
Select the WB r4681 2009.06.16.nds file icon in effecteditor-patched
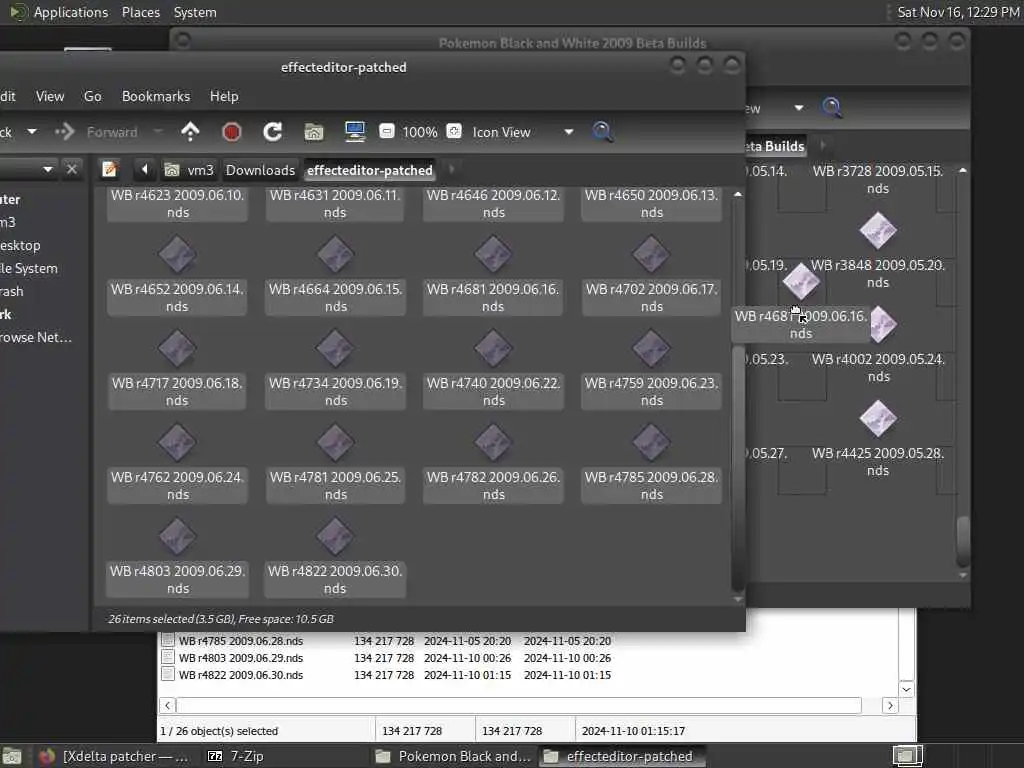[493, 255]
